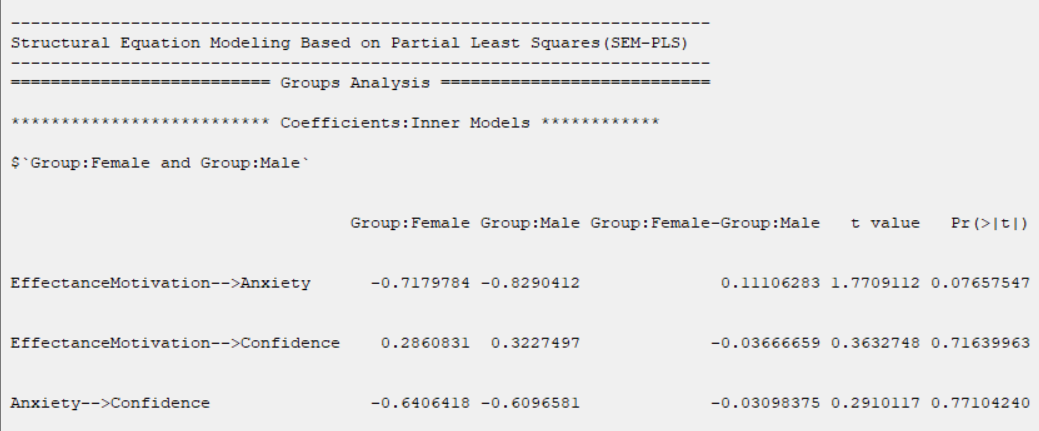
Task: Click the Group:Female column header
Action: [410, 223]
